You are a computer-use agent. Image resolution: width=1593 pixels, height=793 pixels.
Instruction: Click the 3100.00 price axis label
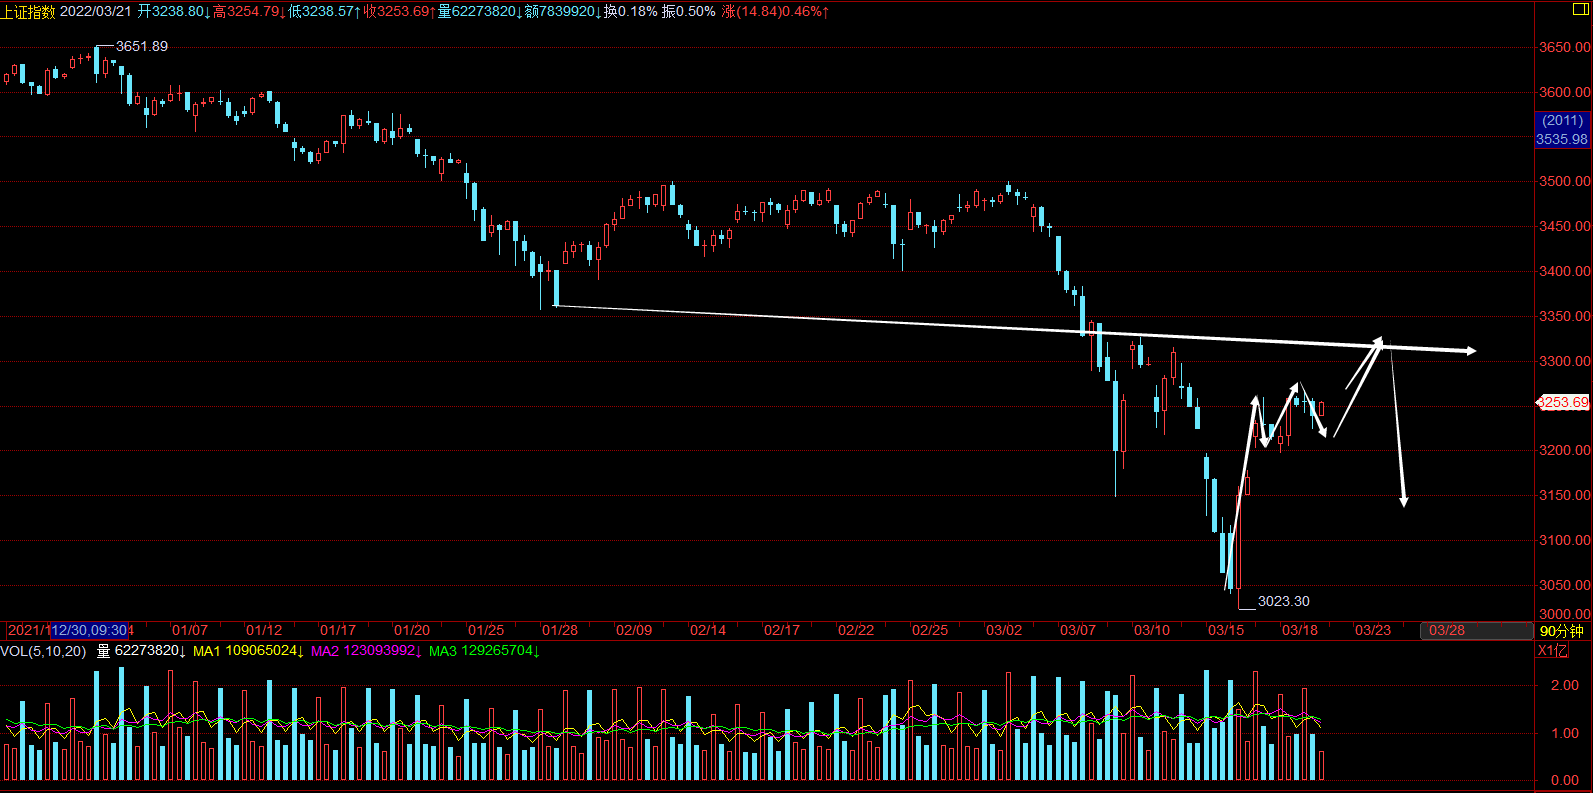point(1564,540)
